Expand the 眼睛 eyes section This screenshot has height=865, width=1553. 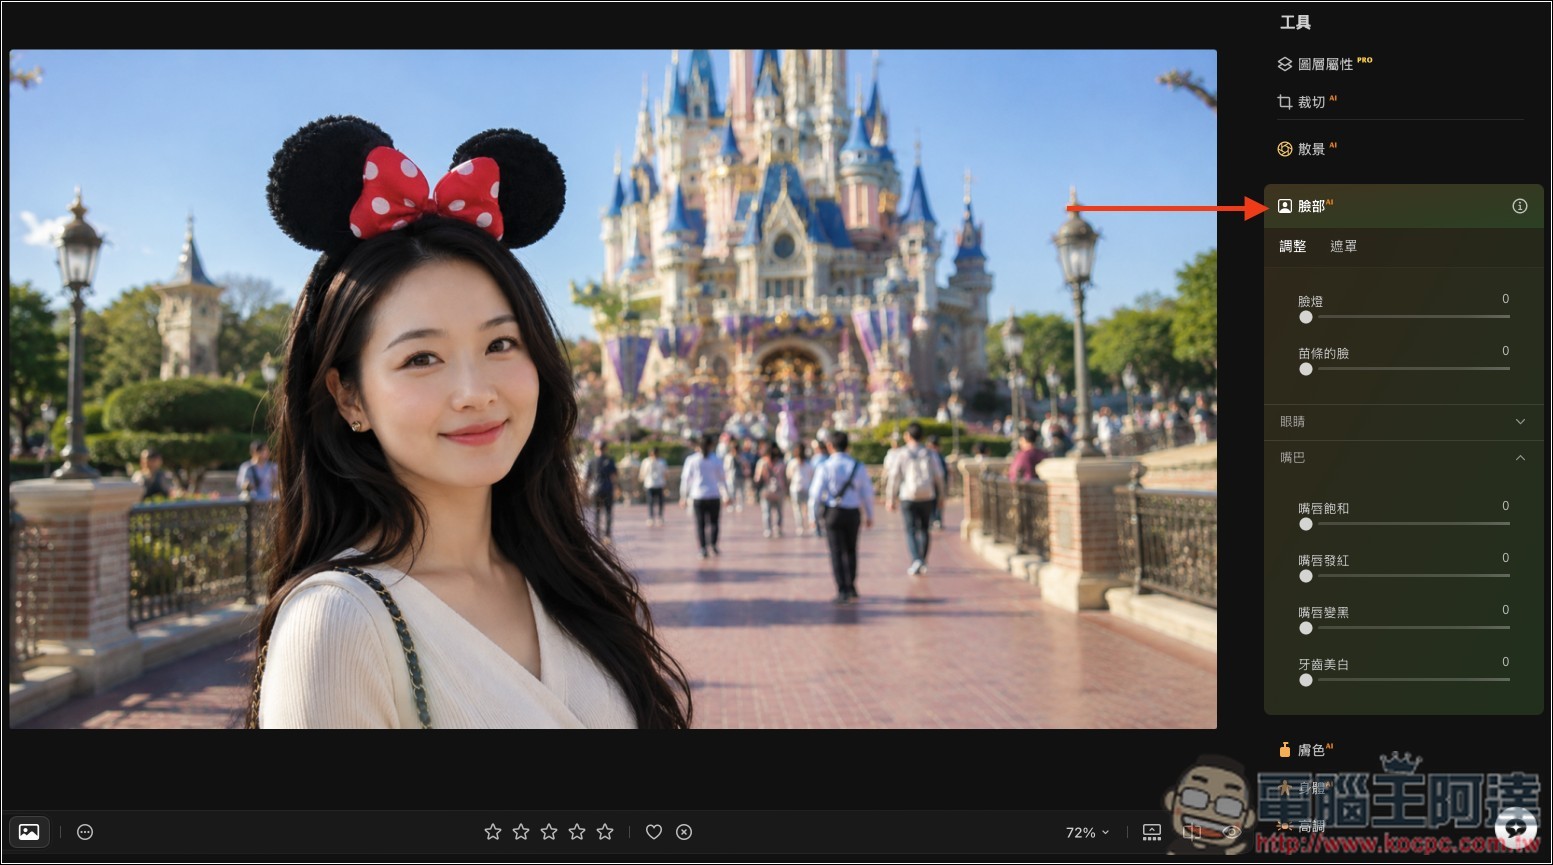pyautogui.click(x=1403, y=422)
